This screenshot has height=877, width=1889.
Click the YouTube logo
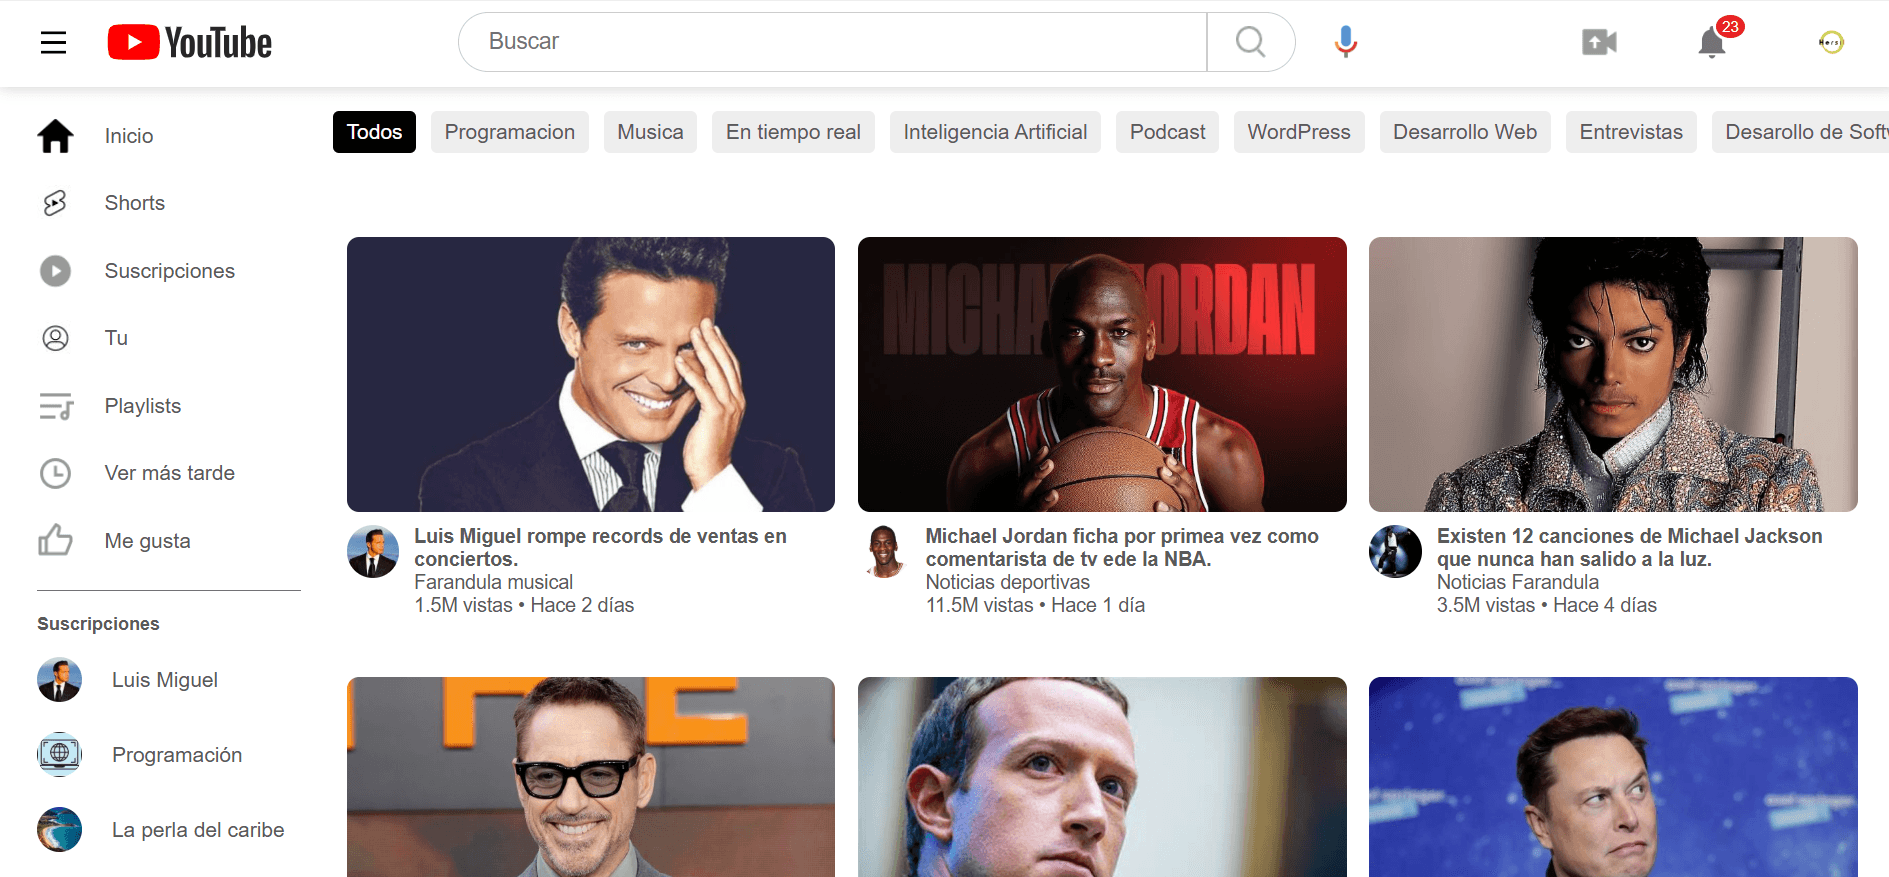point(190,42)
